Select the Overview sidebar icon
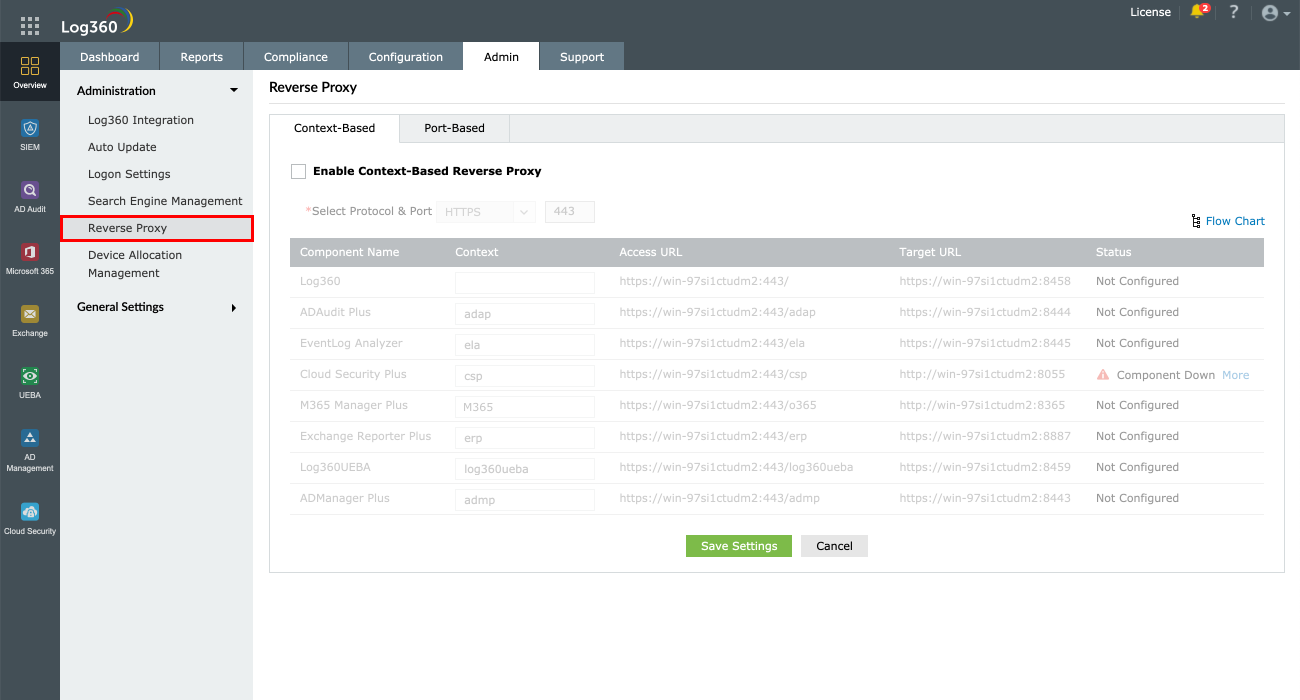Screen dimensions: 1300x700 pos(30,73)
